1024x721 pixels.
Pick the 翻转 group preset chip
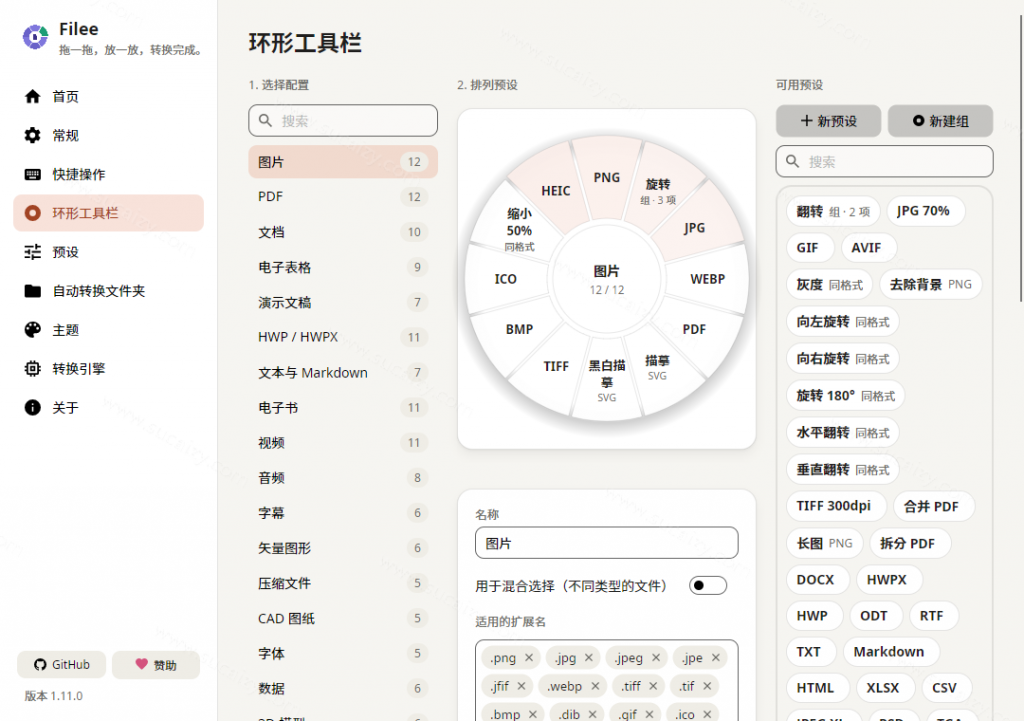pos(833,211)
